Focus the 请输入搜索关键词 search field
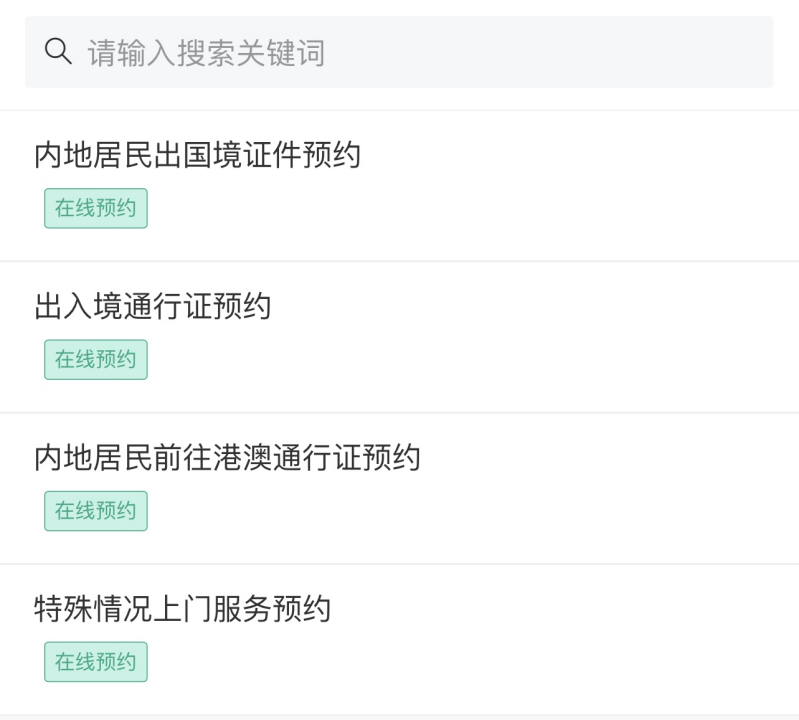The width and height of the screenshot is (799, 720). (399, 52)
